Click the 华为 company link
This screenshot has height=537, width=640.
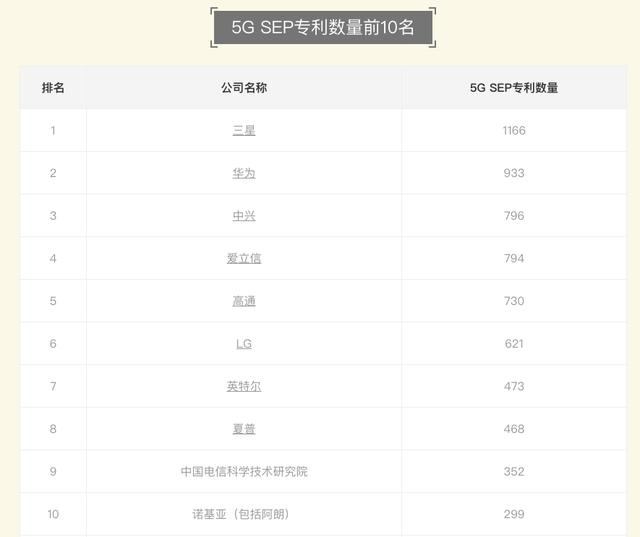[x=244, y=173]
